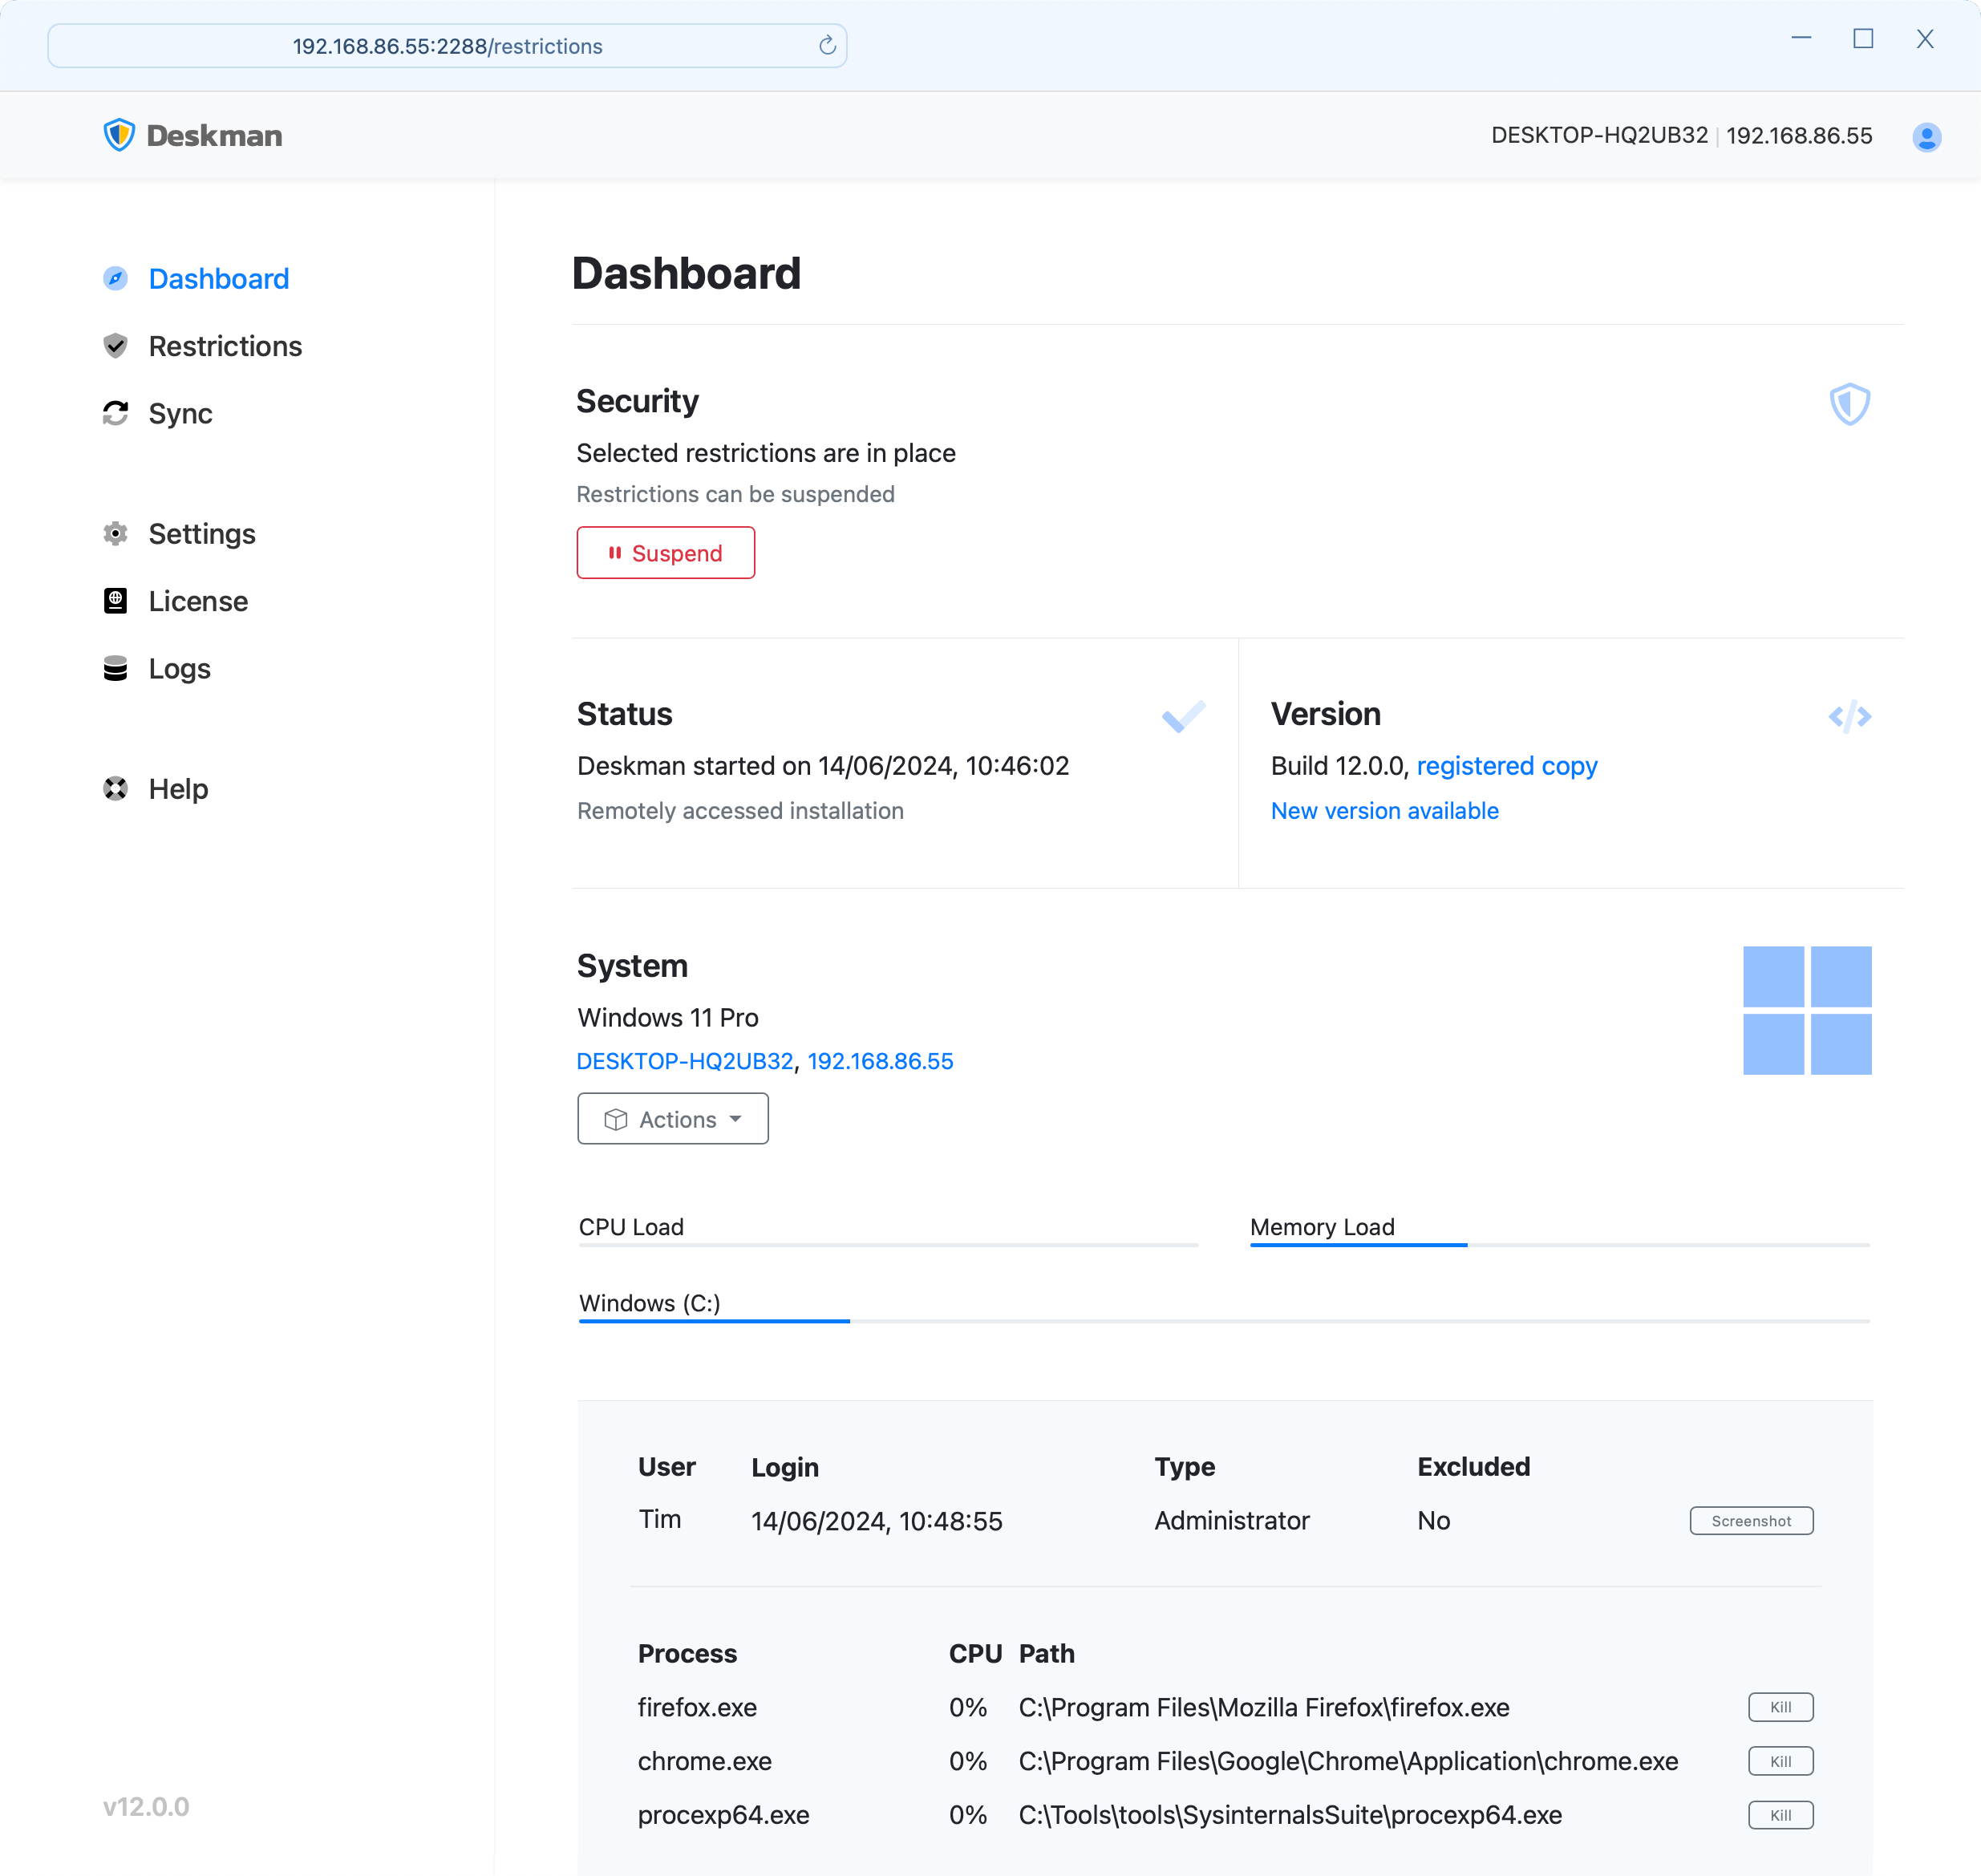Click the Windows logo in System section

[1807, 1010]
